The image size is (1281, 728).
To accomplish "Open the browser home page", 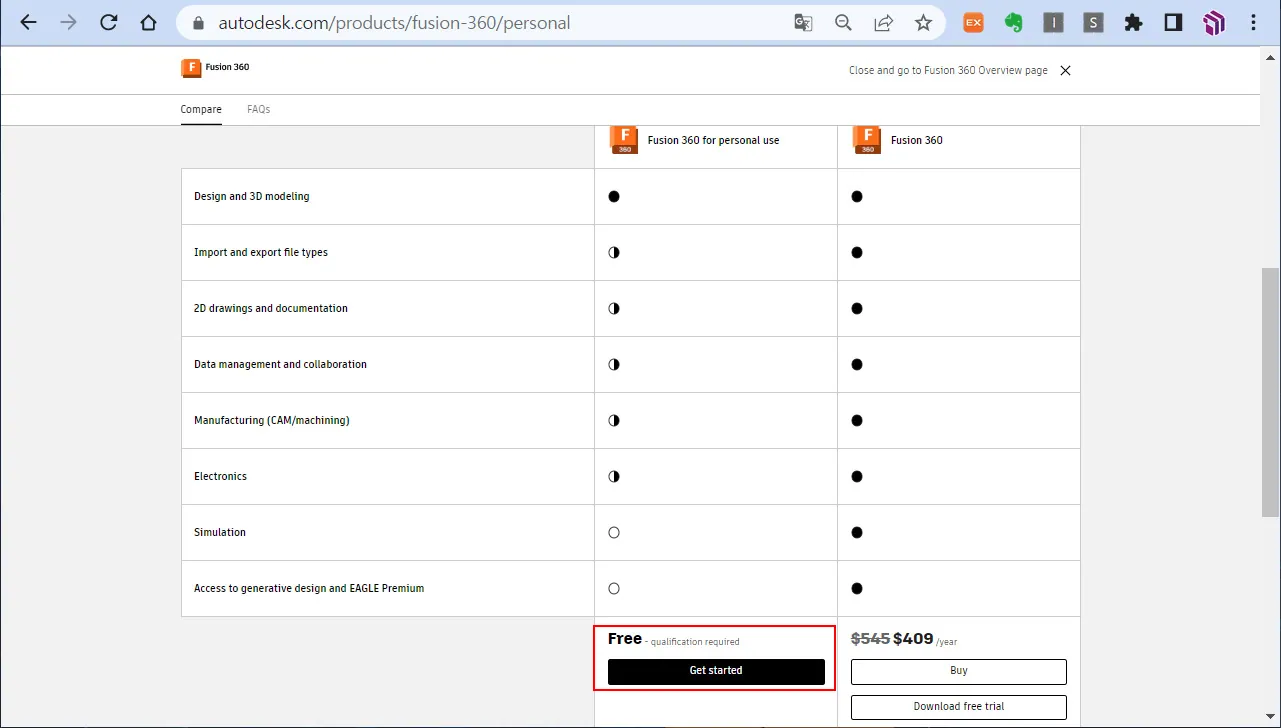I will [x=148, y=22].
